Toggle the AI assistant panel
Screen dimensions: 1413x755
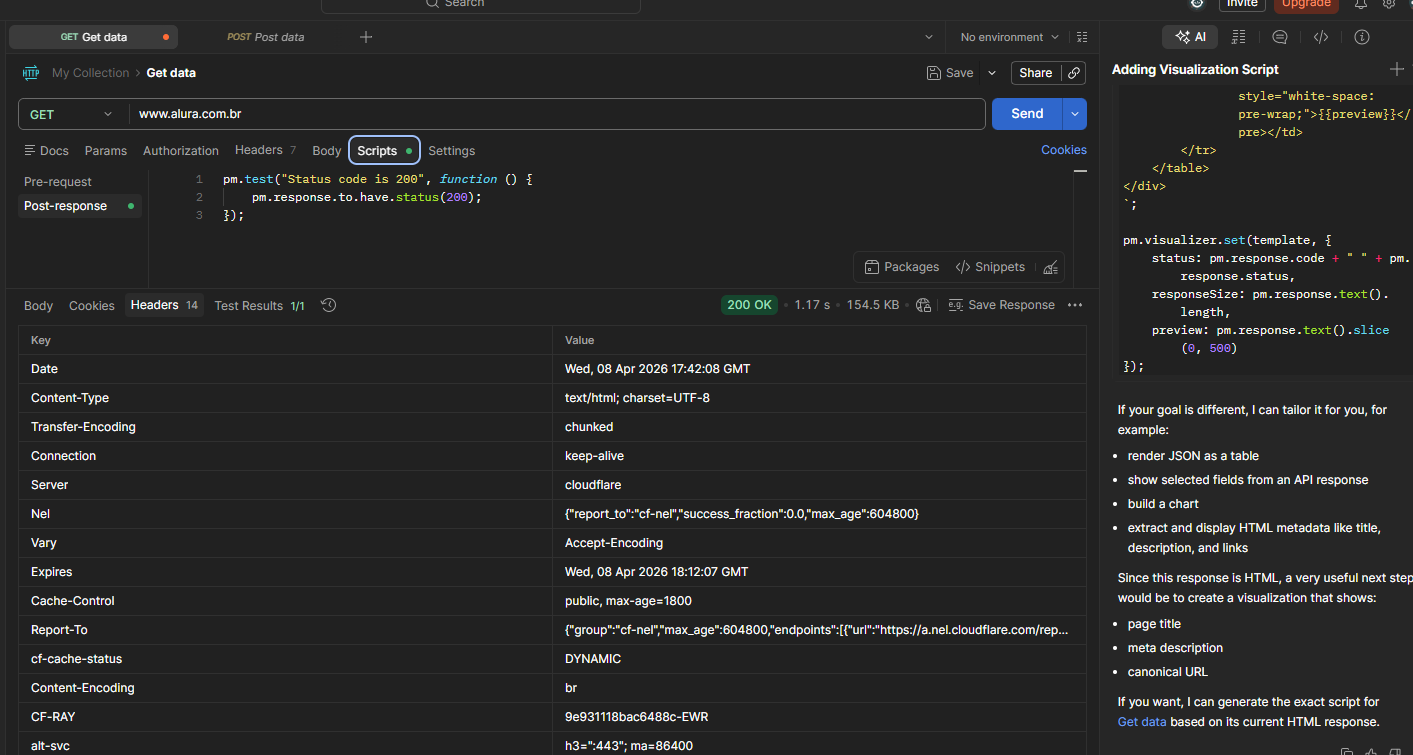(1190, 37)
